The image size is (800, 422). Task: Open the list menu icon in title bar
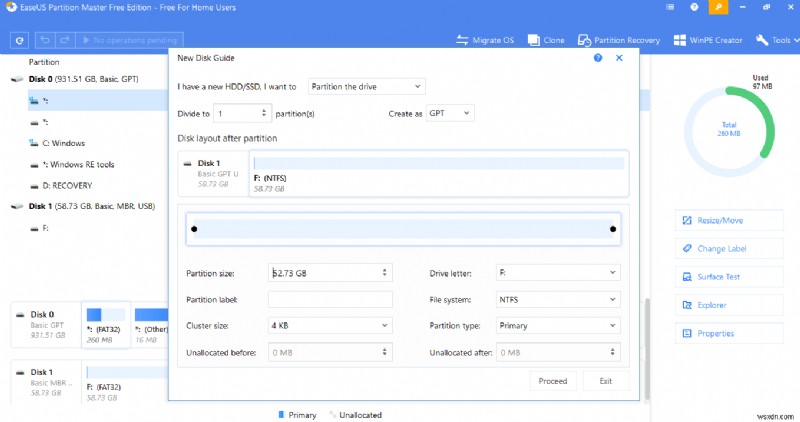[x=670, y=7]
